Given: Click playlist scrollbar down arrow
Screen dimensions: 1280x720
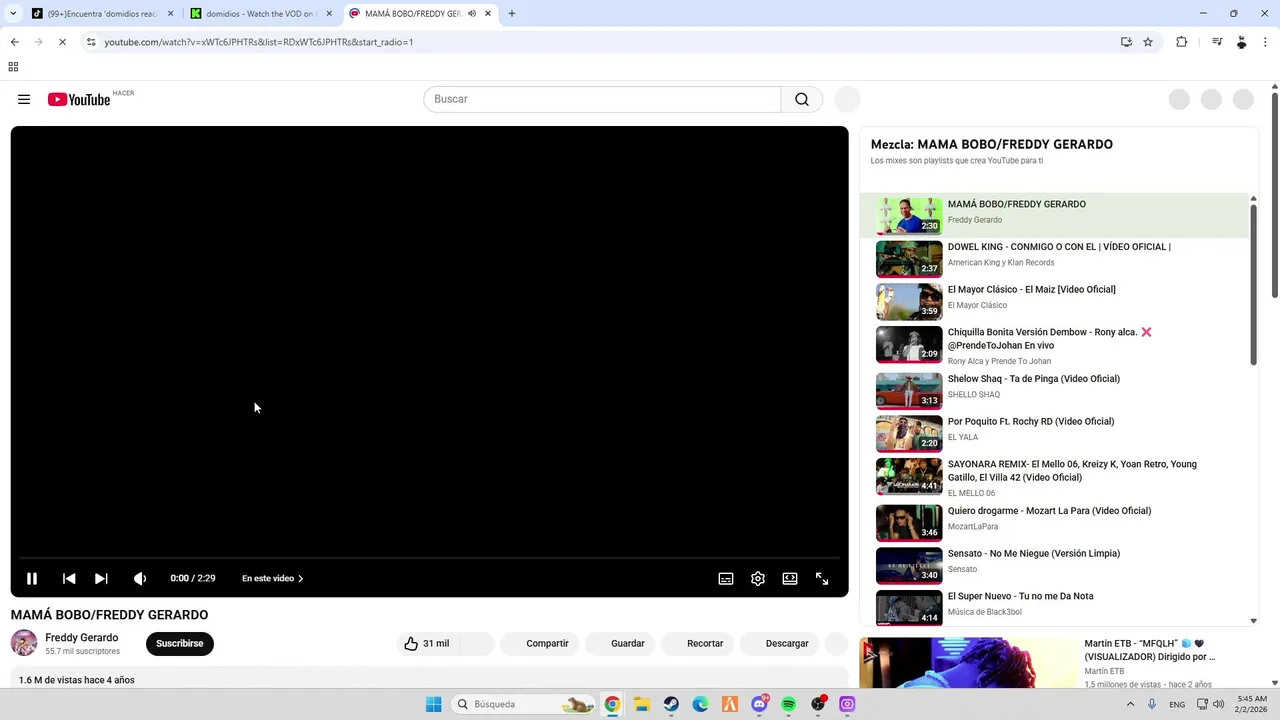Looking at the screenshot, I should [1254, 621].
